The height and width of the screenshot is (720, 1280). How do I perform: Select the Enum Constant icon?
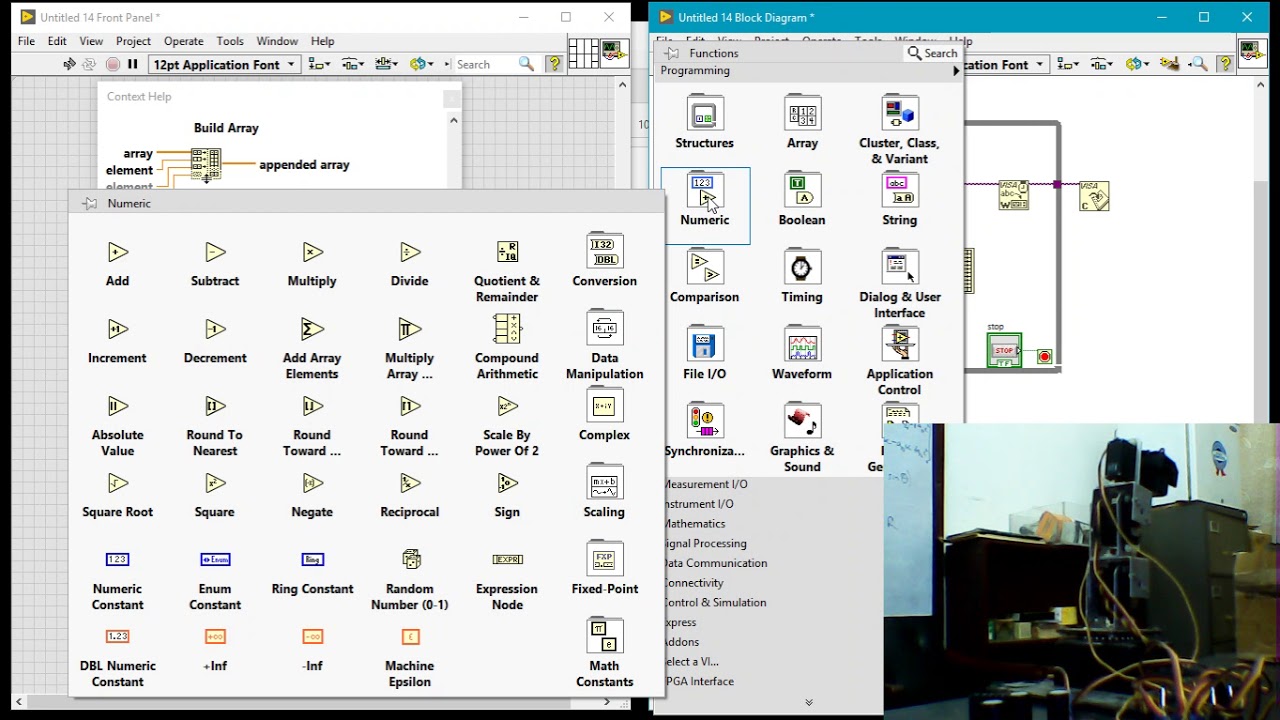click(x=215, y=560)
